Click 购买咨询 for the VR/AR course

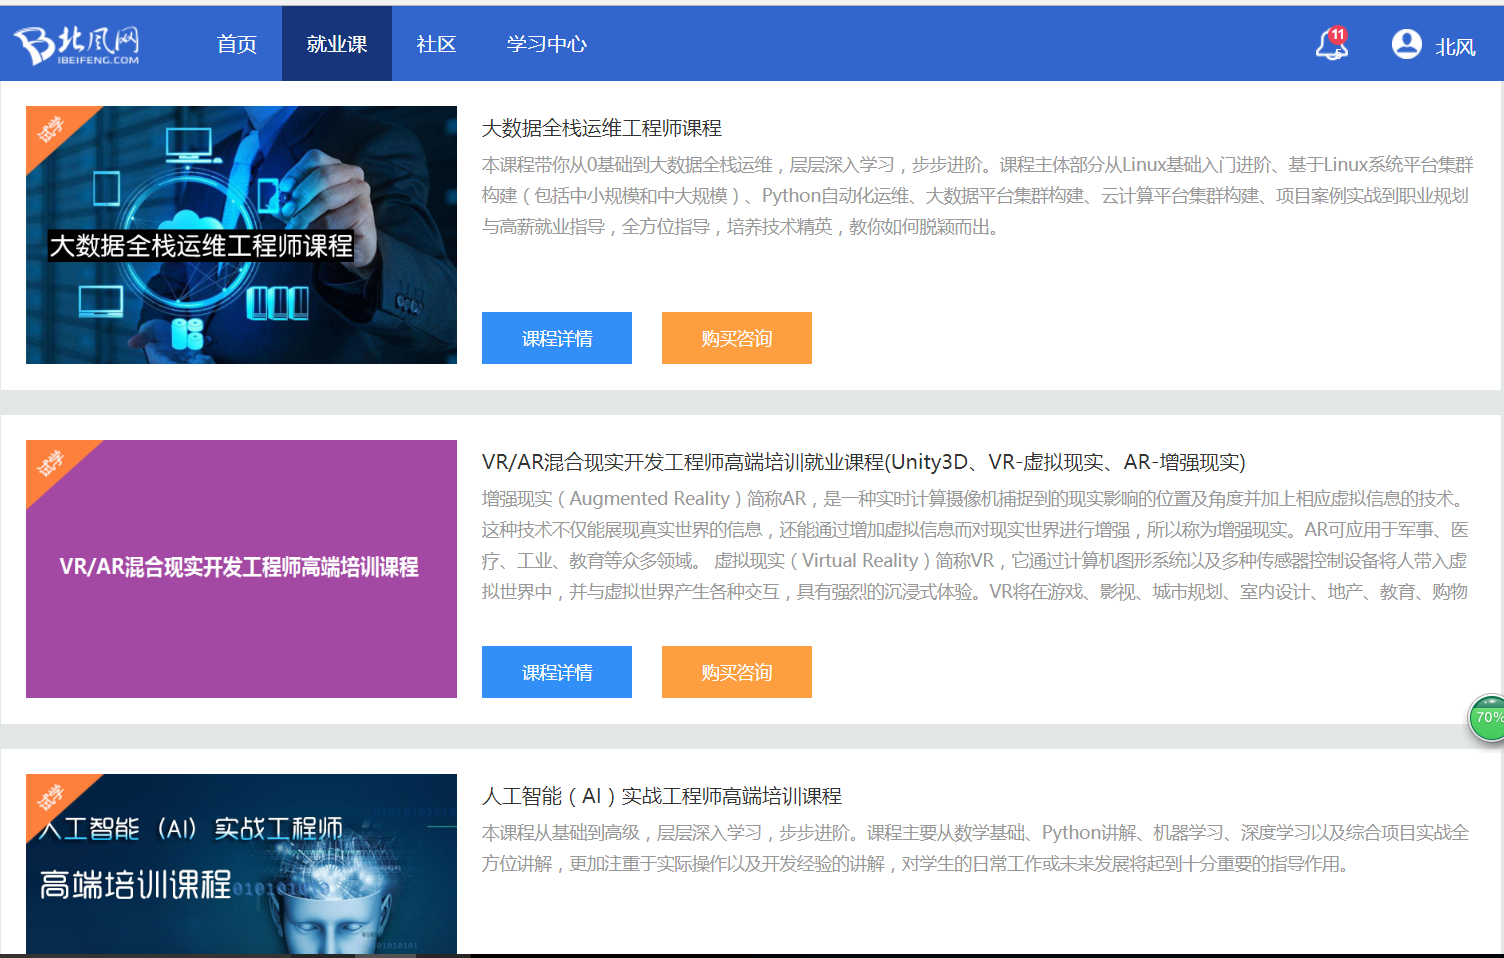[x=736, y=671]
